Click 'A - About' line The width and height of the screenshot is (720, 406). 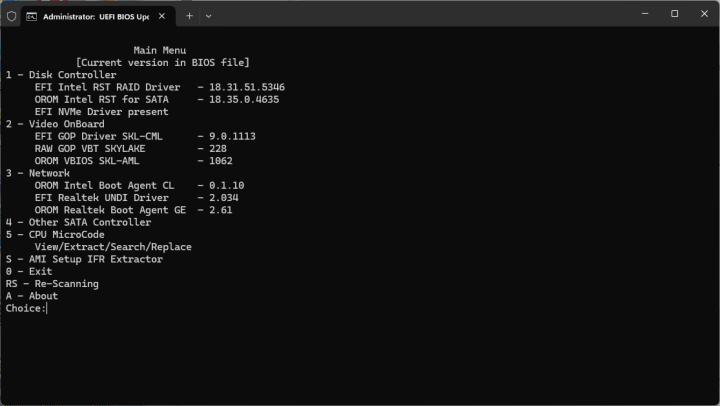32,296
